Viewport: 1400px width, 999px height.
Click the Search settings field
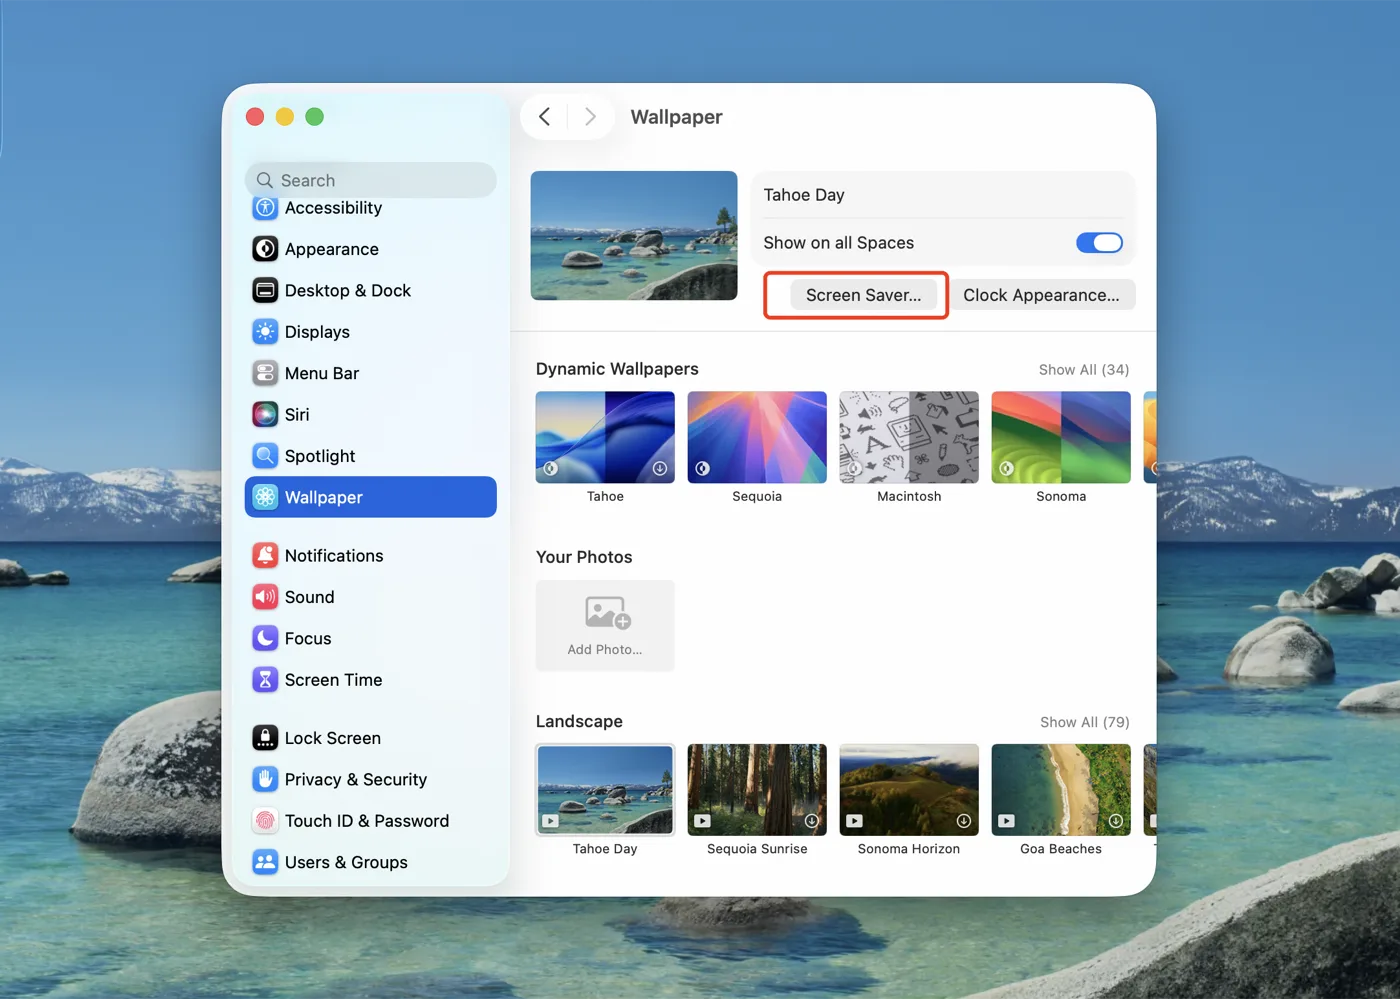pos(371,180)
